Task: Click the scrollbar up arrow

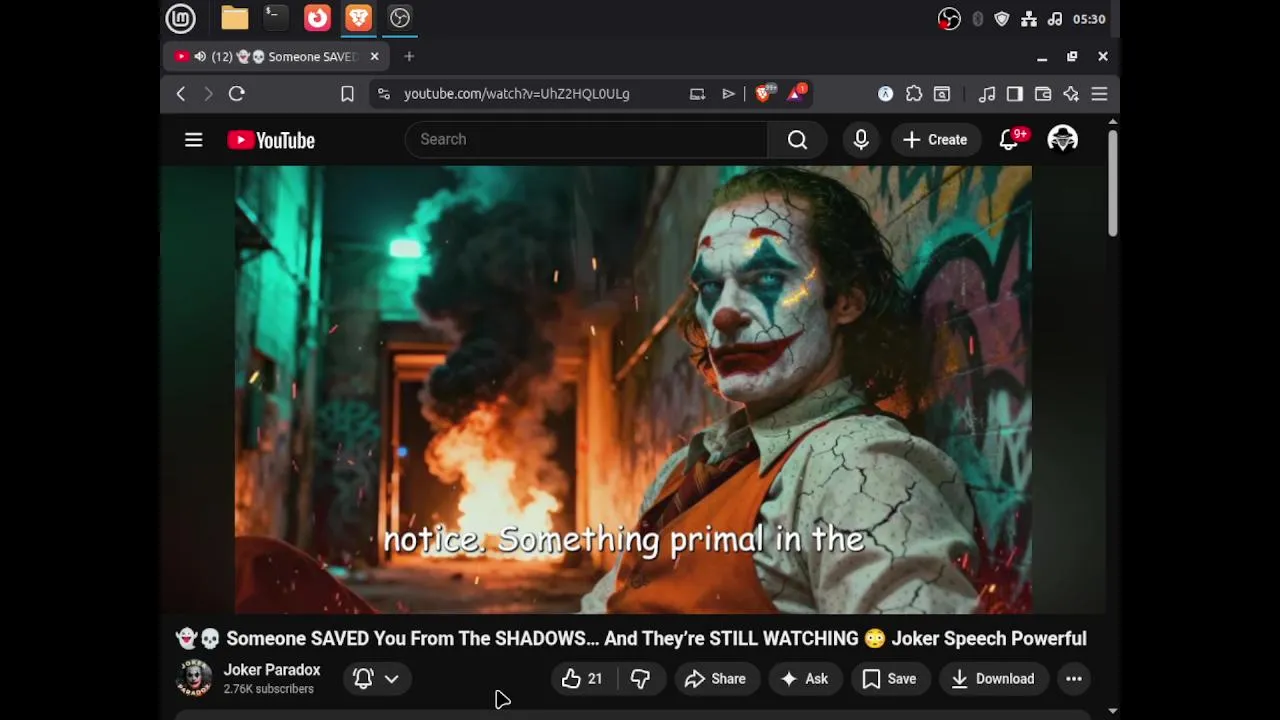Action: pos(1112,122)
